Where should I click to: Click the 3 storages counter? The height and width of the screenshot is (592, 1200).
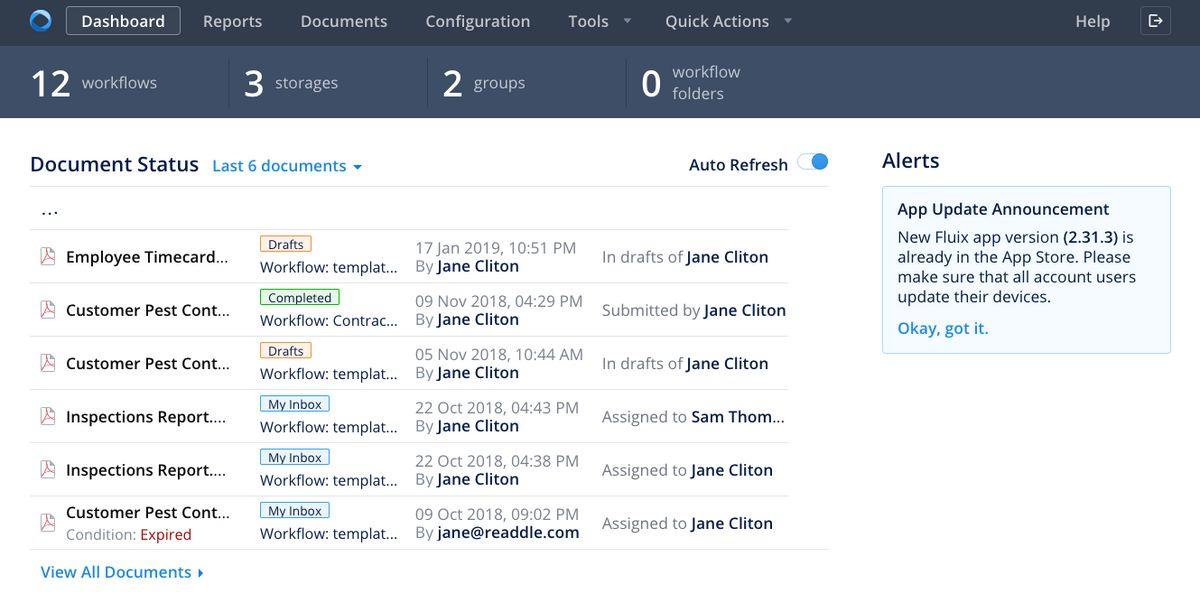pyautogui.click(x=291, y=83)
